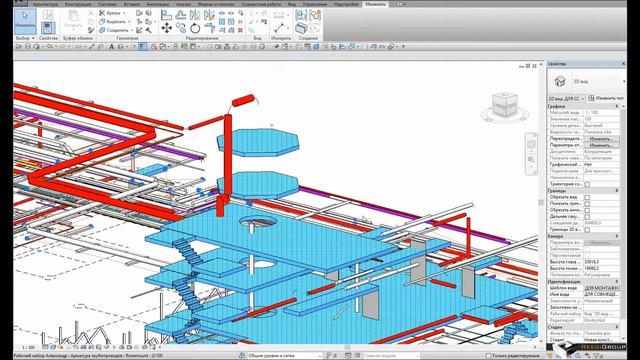Select the Cut (Вырезать) geometry tool
Image resolution: width=640 pixels, height=360 pixels.
tap(115, 22)
